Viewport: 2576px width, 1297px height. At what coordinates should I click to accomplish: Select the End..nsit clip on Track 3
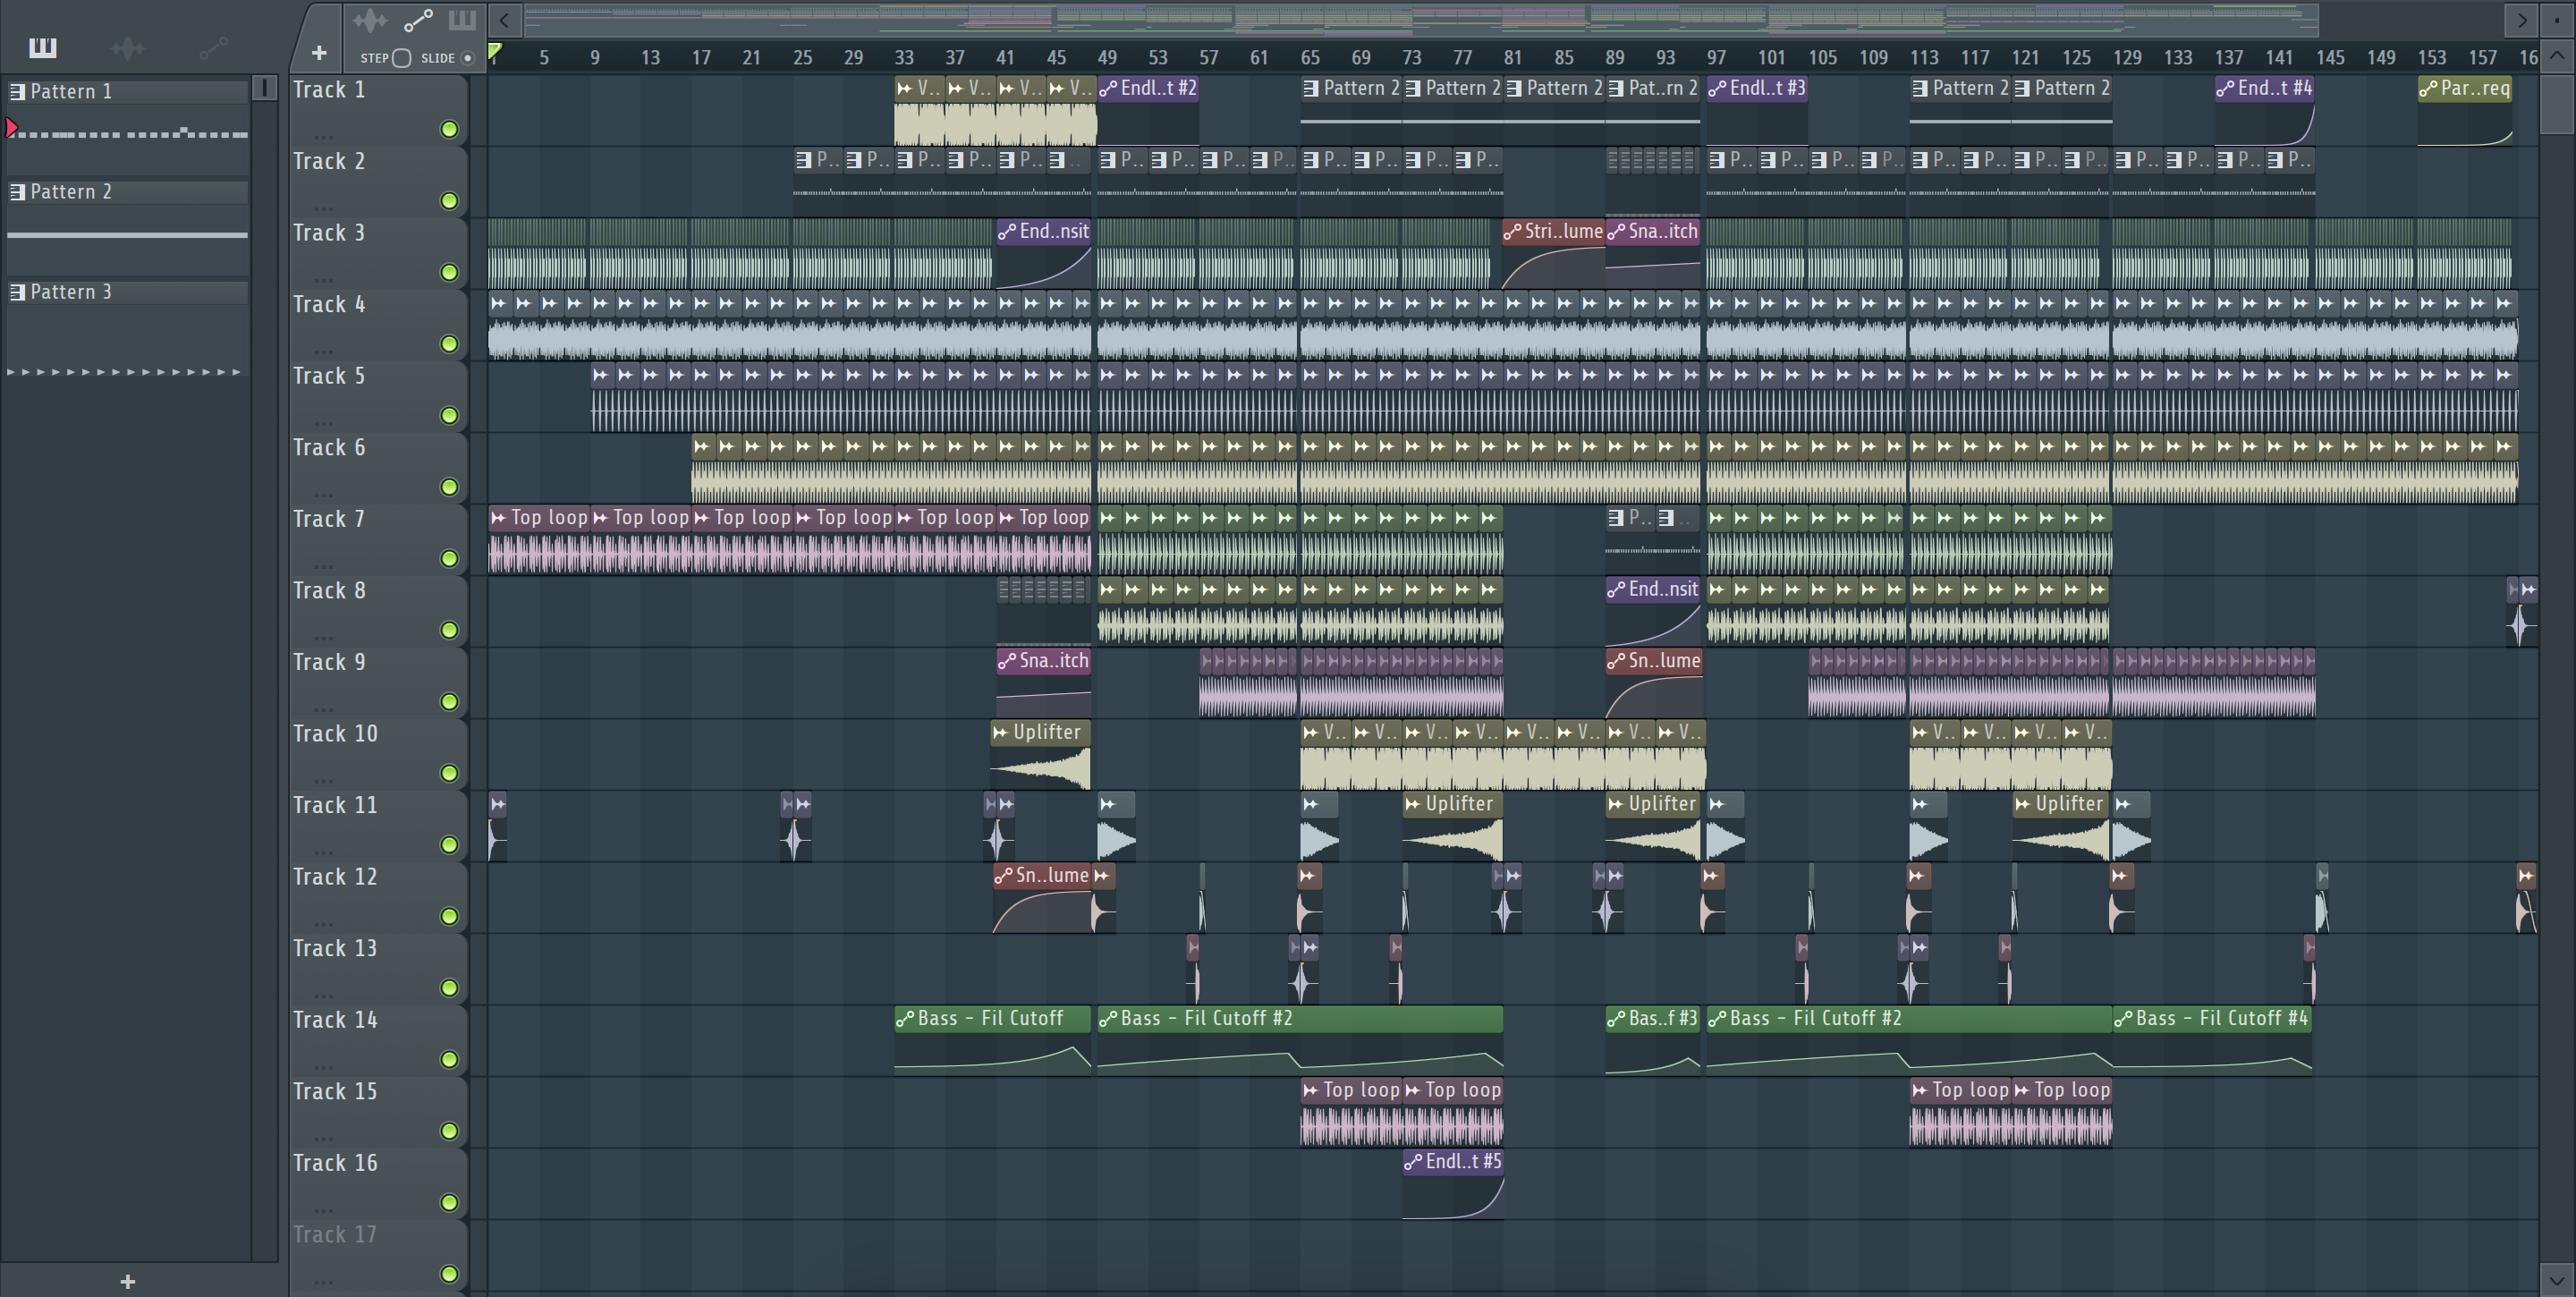1044,254
